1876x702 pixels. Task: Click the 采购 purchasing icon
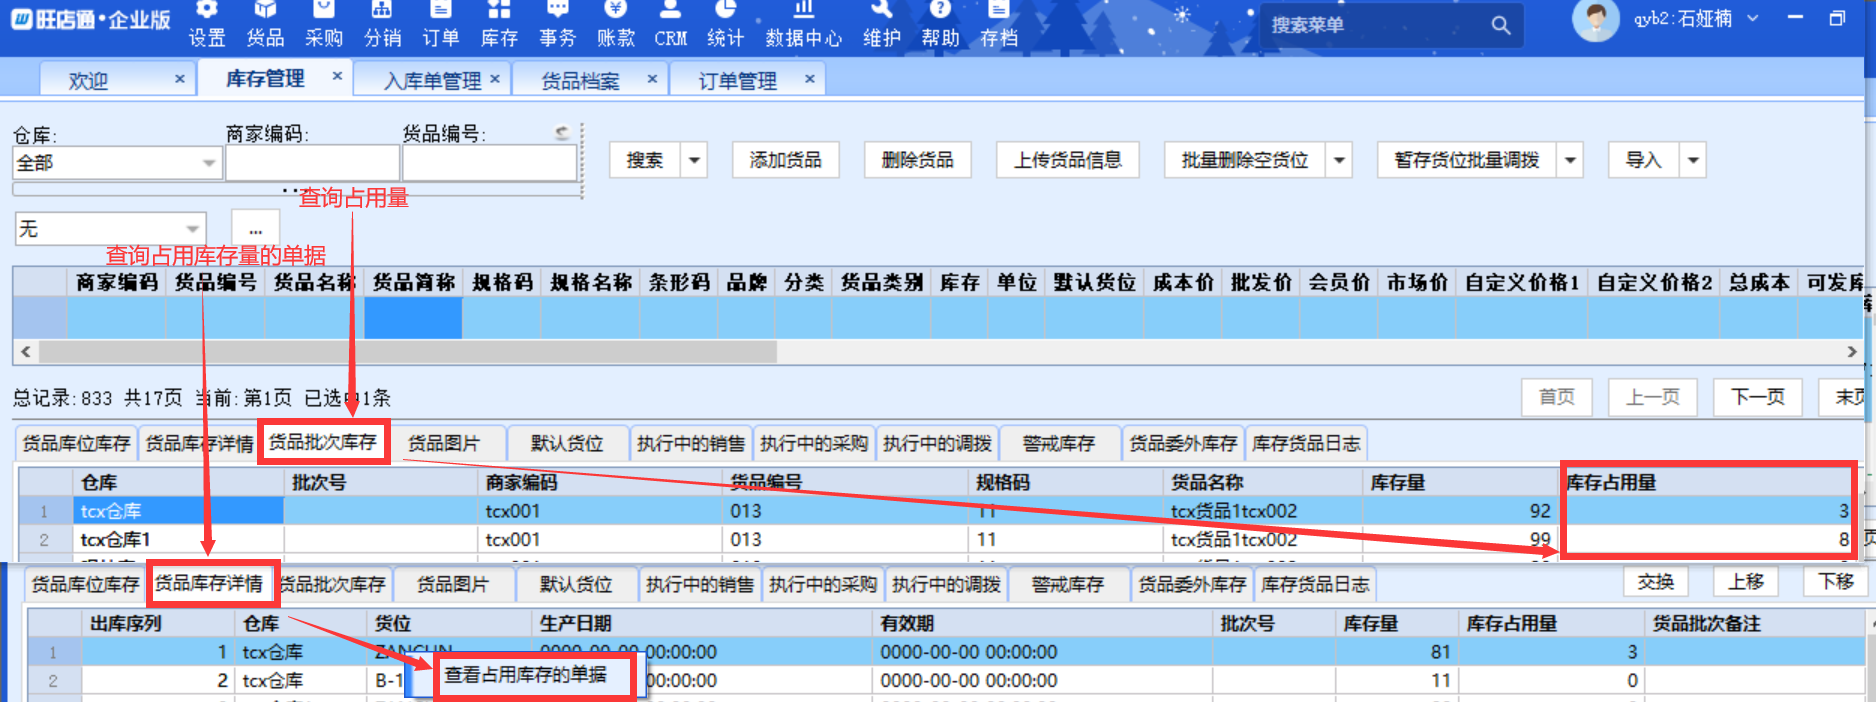point(323,24)
